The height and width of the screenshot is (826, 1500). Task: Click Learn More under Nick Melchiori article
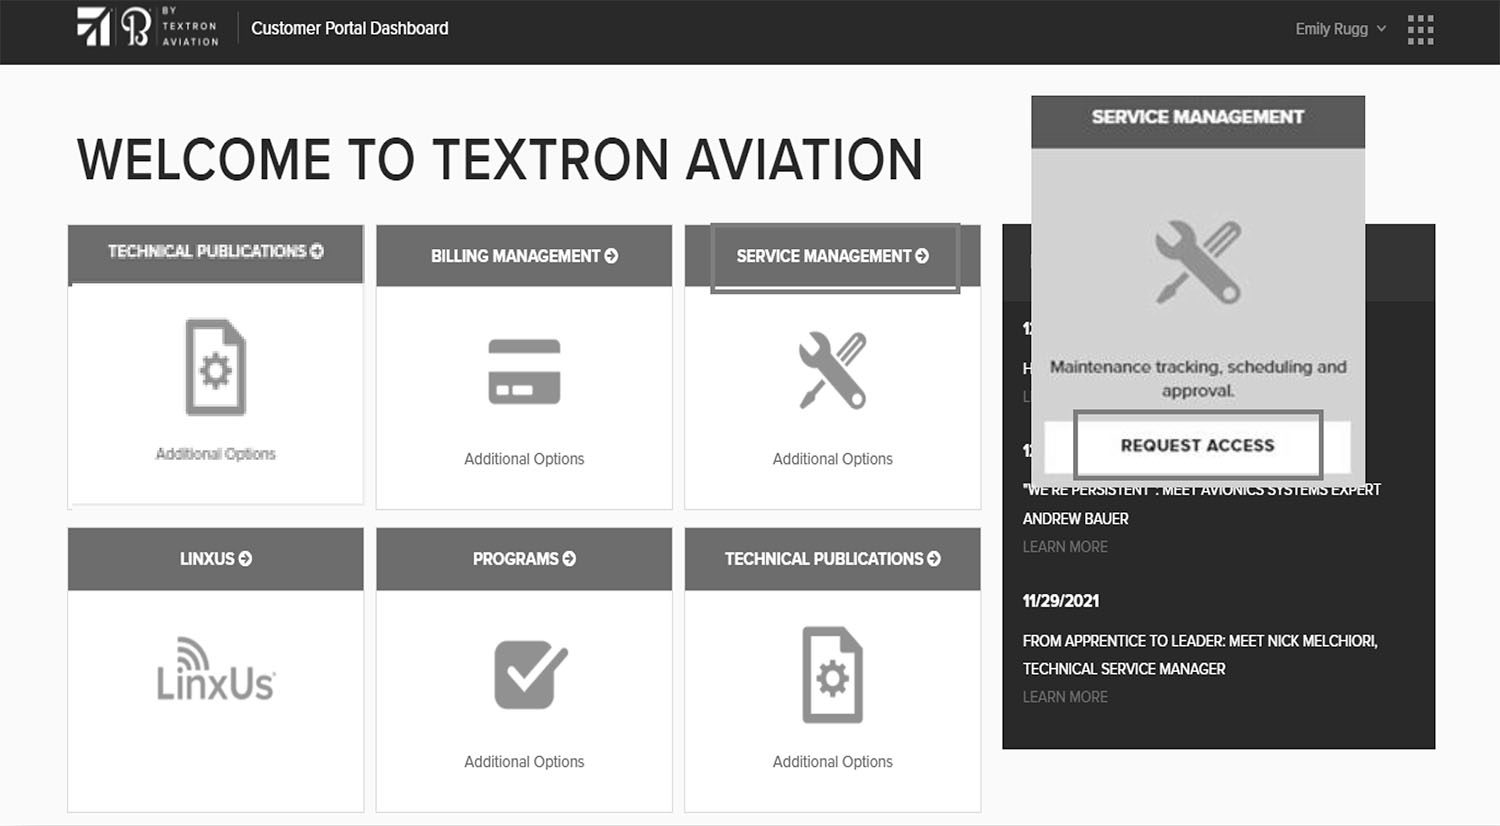click(x=1065, y=697)
